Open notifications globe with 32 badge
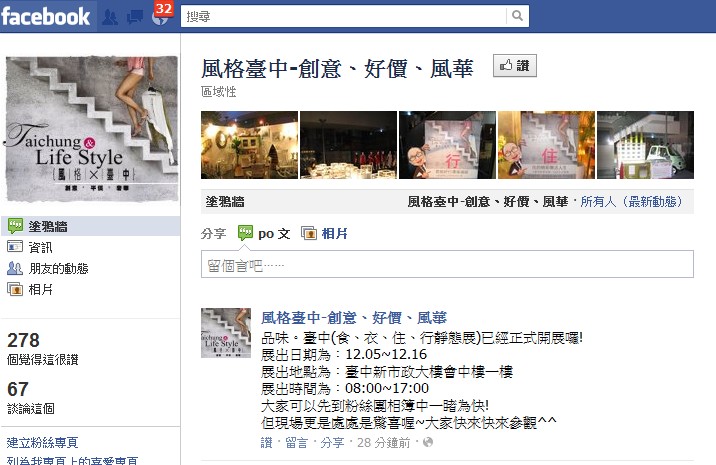The width and height of the screenshot is (716, 465). coord(160,16)
